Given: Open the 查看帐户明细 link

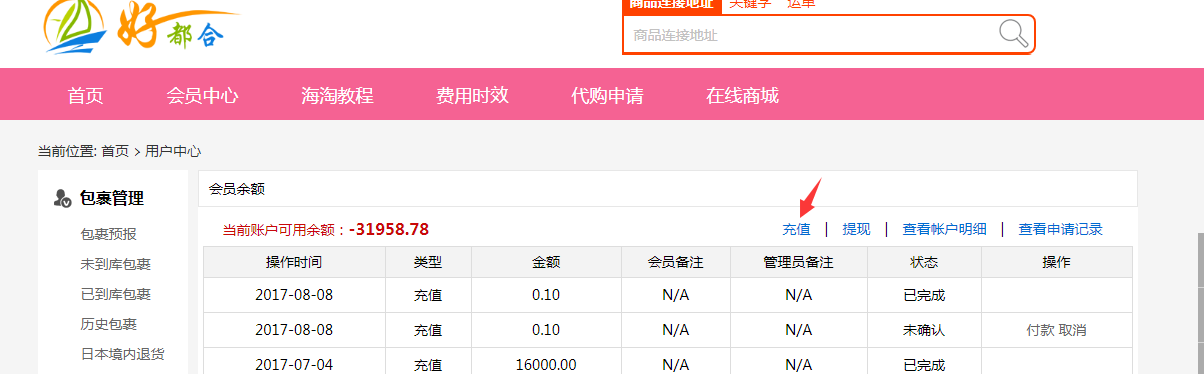Looking at the screenshot, I should (x=944, y=229).
